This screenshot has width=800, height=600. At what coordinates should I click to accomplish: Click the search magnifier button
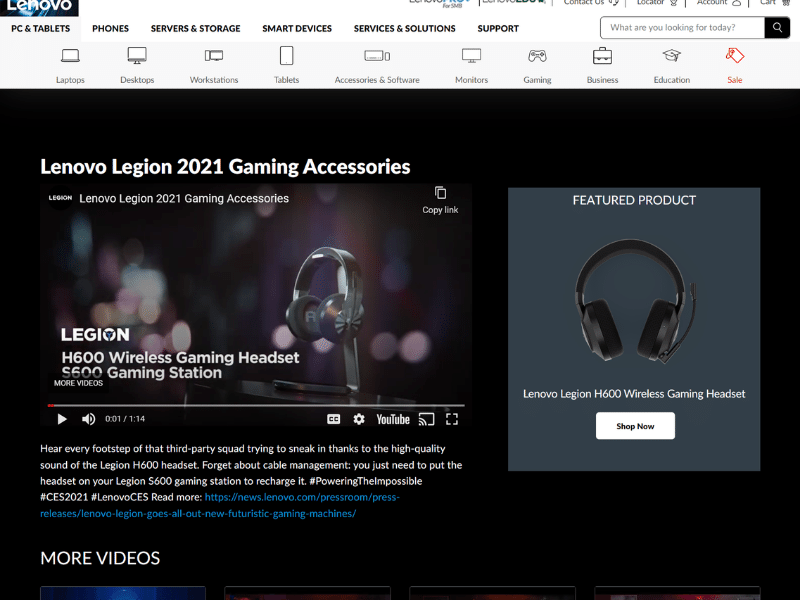[777, 28]
